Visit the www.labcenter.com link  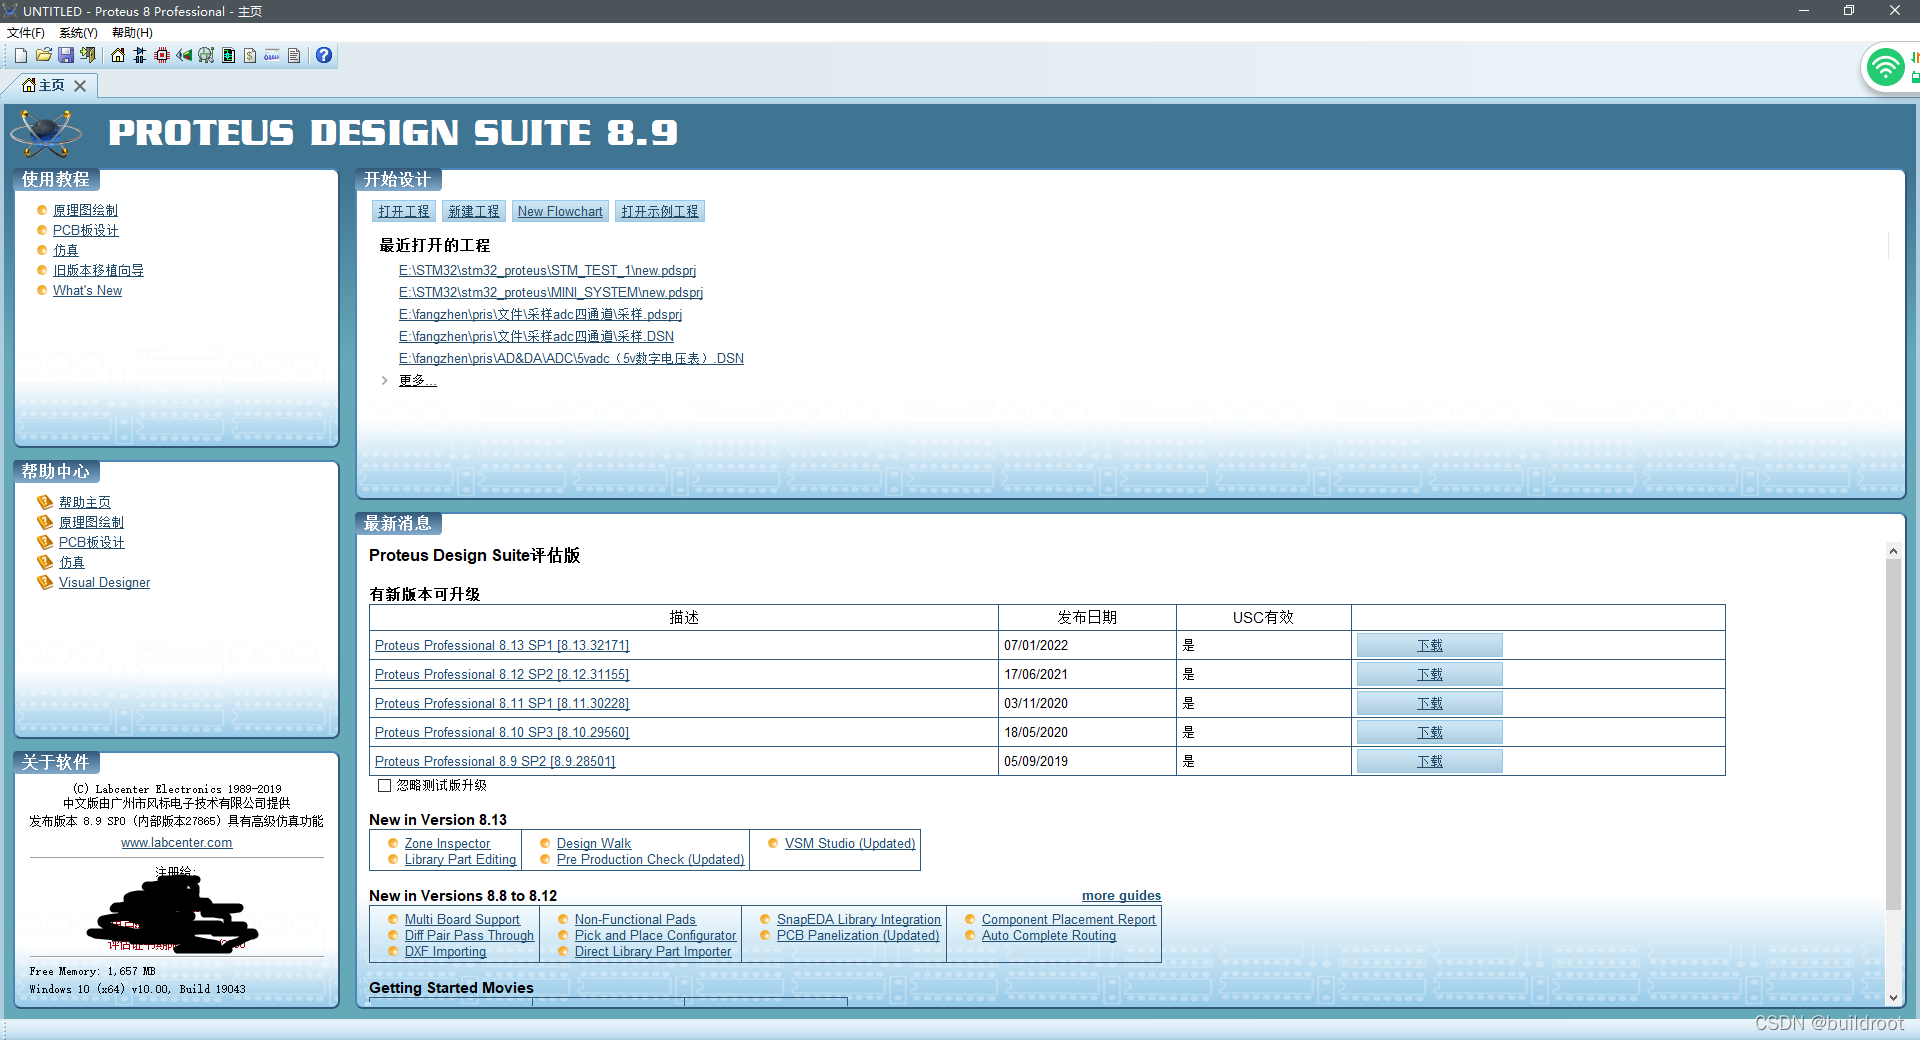pos(177,843)
